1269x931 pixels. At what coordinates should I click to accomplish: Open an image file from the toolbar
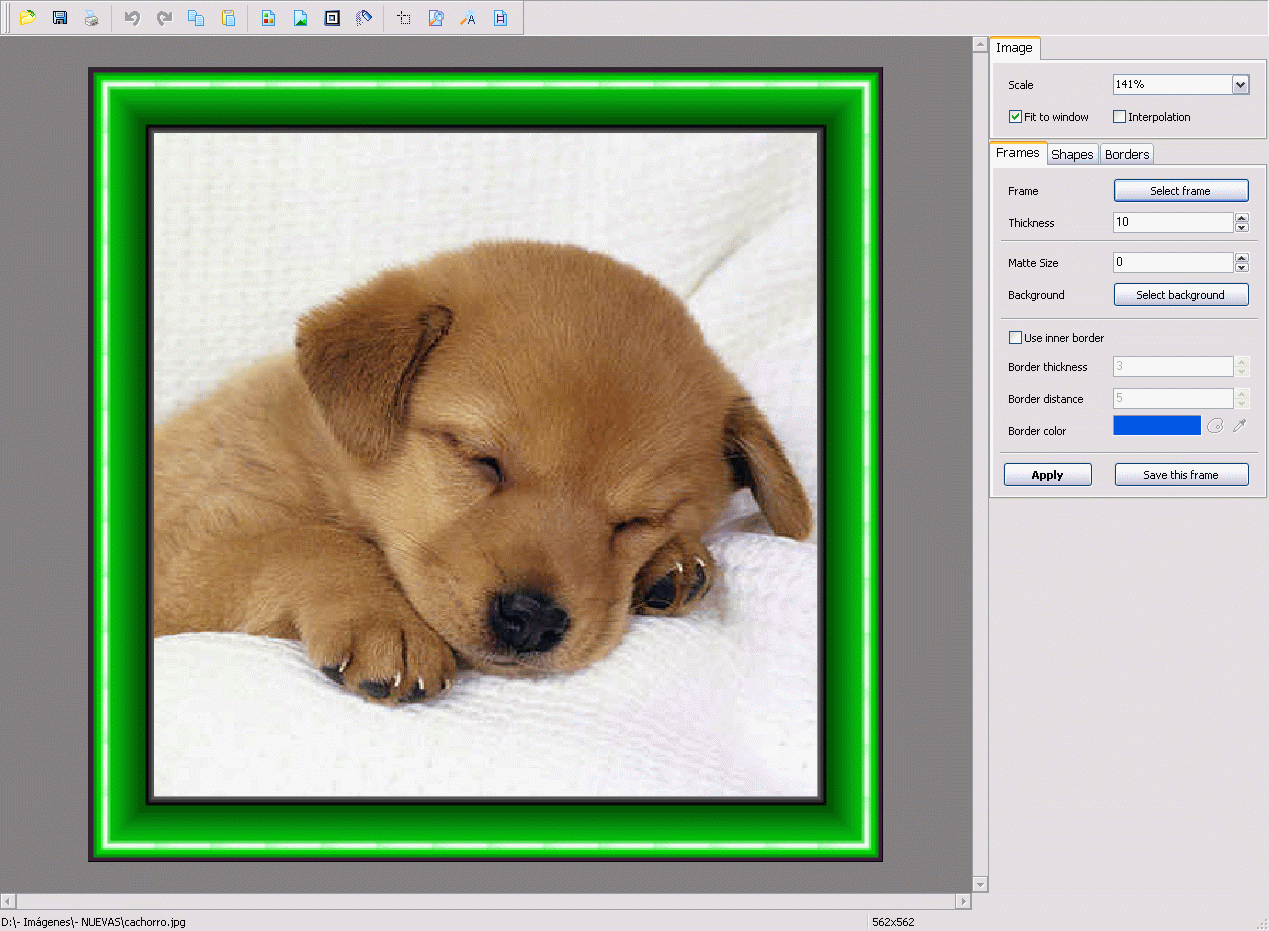click(28, 17)
